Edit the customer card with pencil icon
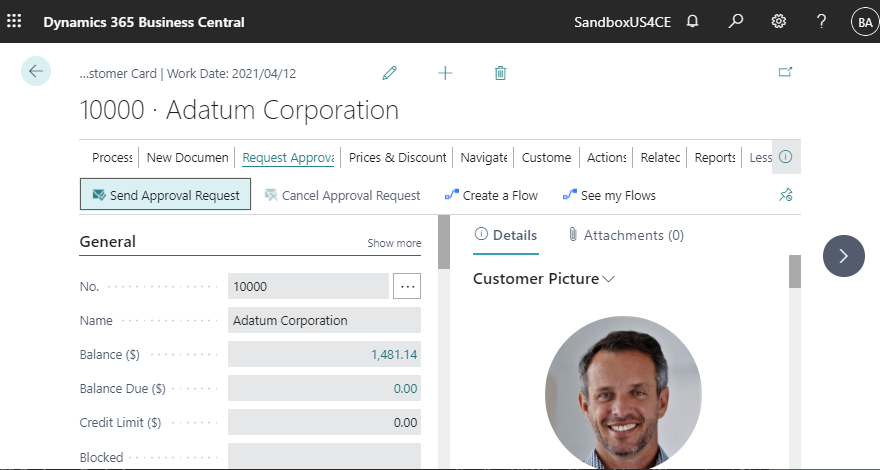Viewport: 880px width, 470px height. click(x=389, y=73)
